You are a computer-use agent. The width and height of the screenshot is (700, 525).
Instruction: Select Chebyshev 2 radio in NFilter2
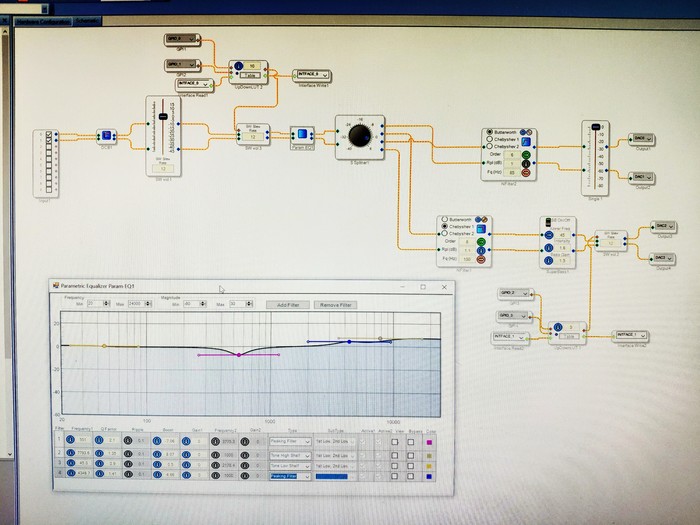488,146
